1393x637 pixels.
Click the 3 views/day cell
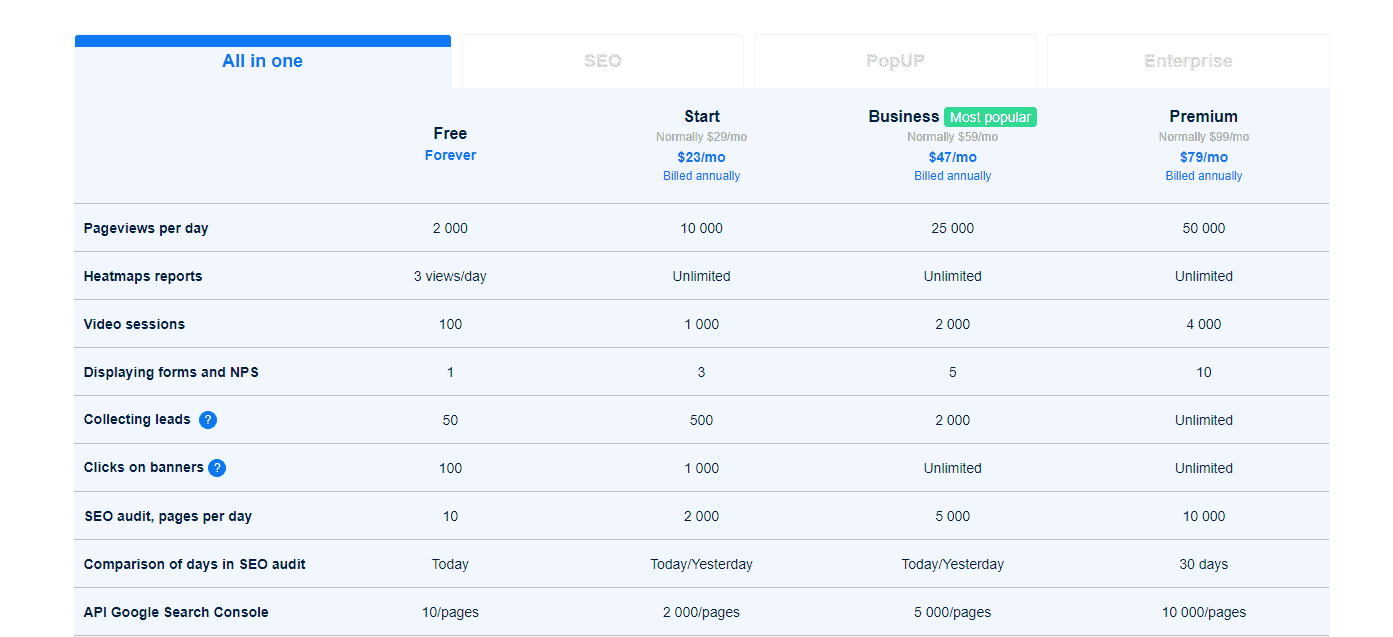(x=450, y=276)
